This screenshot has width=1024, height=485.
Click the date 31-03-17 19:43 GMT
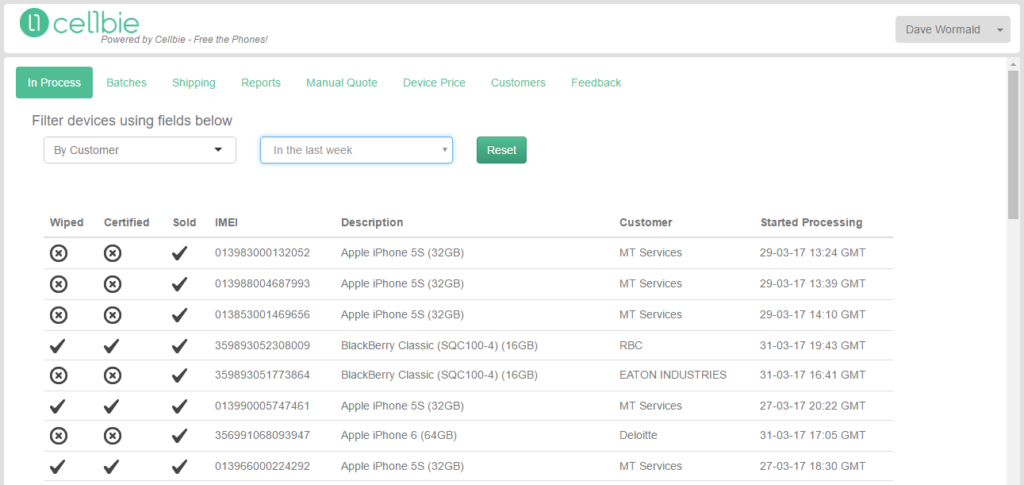tap(813, 345)
